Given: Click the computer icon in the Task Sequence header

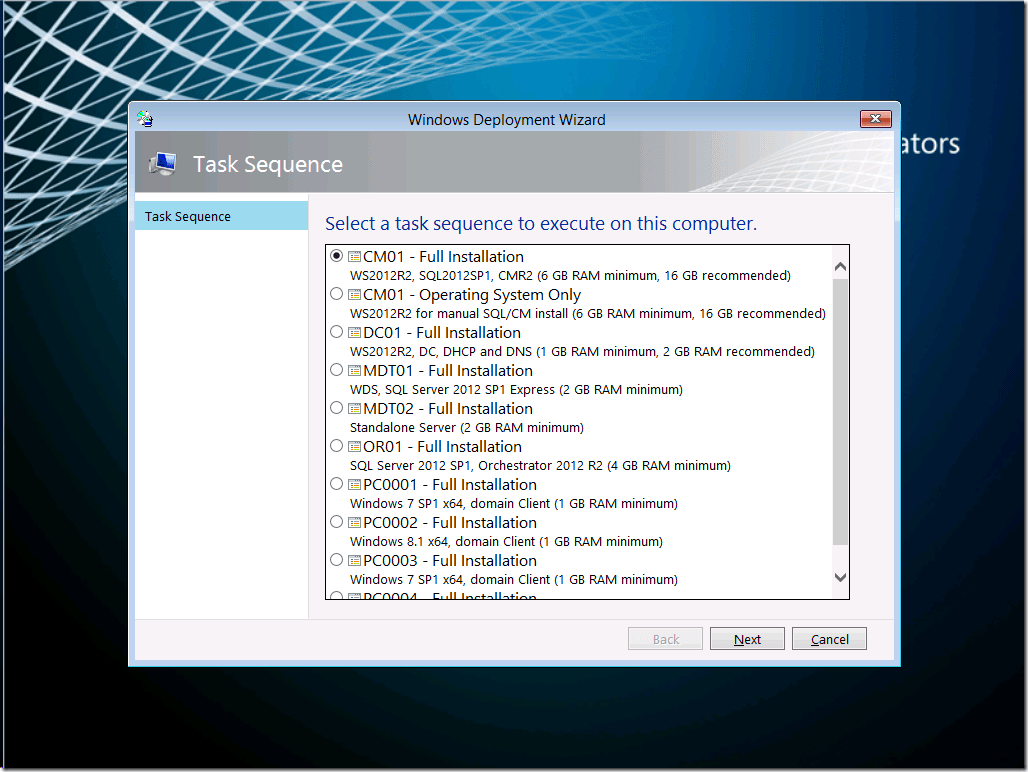Looking at the screenshot, I should coord(163,163).
